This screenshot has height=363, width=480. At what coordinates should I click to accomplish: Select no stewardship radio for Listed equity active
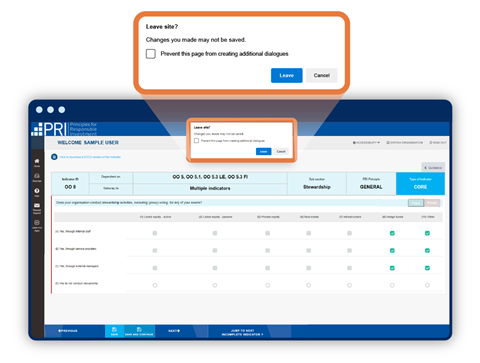click(155, 285)
